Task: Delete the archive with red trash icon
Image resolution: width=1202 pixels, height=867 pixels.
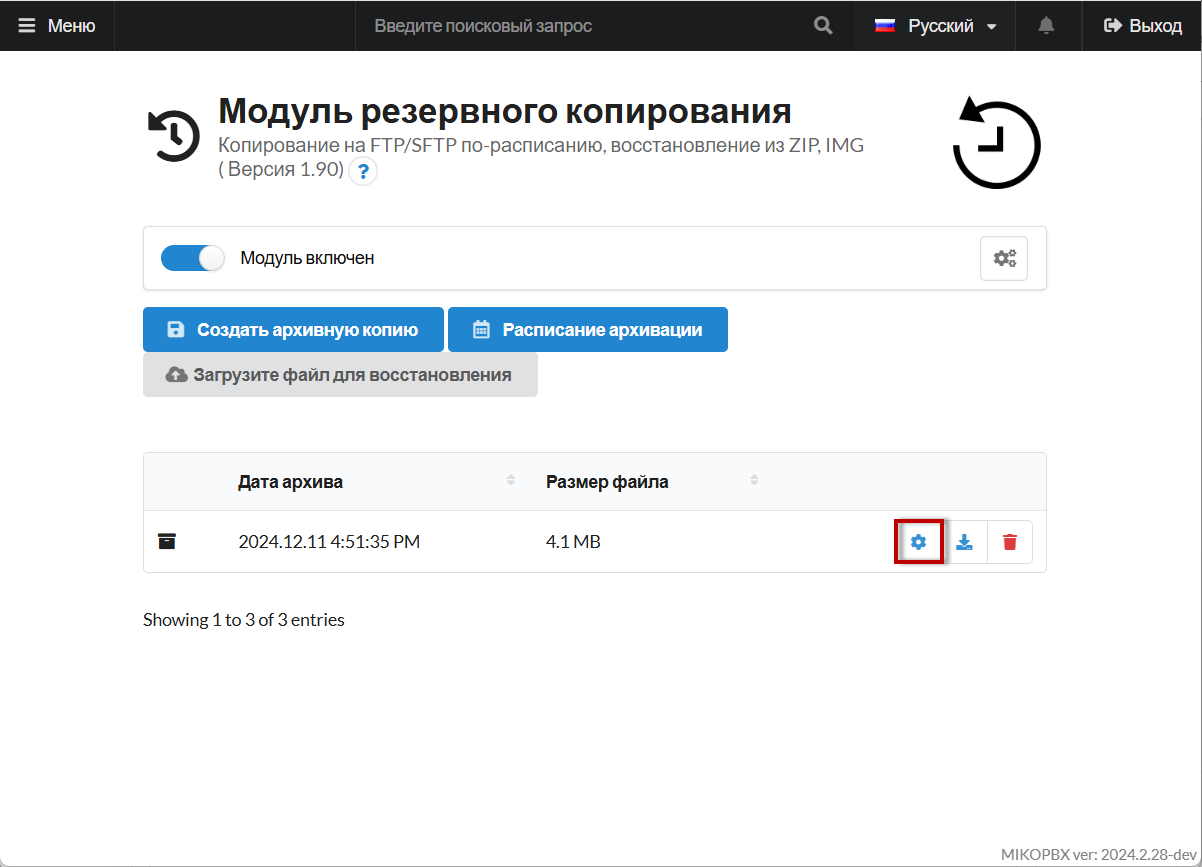Action: pyautogui.click(x=1010, y=542)
